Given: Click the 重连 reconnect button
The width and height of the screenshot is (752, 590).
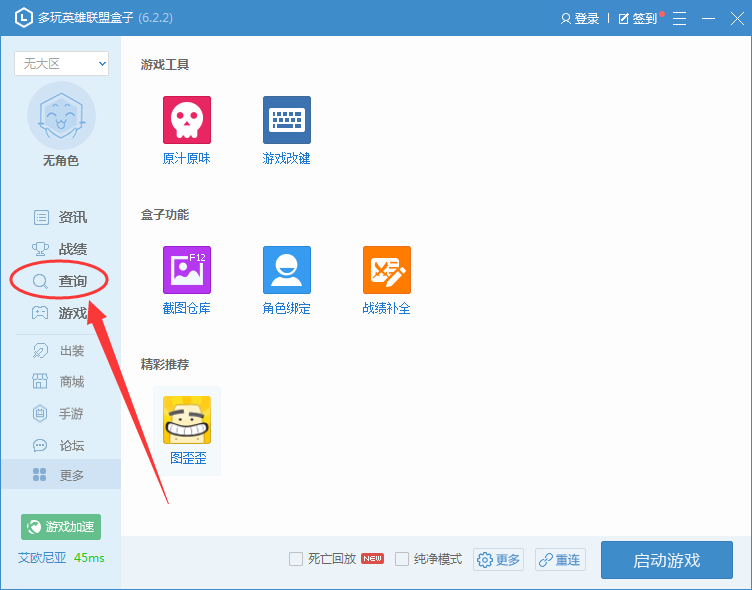Looking at the screenshot, I should click(x=560, y=560).
